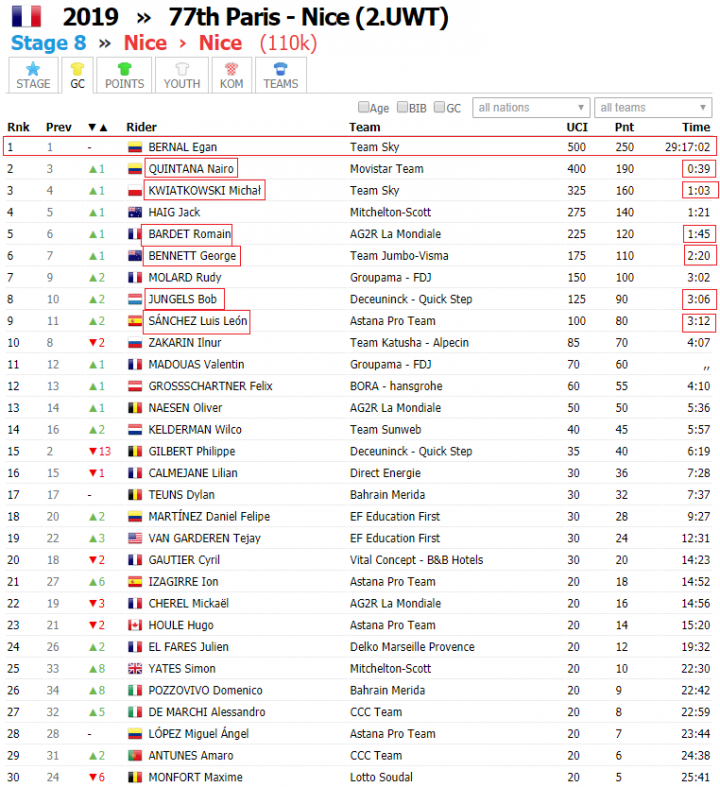Image resolution: width=720 pixels, height=787 pixels.
Task: Click Luxembourg flag beside JUNGELS Bob
Action: (x=134, y=299)
